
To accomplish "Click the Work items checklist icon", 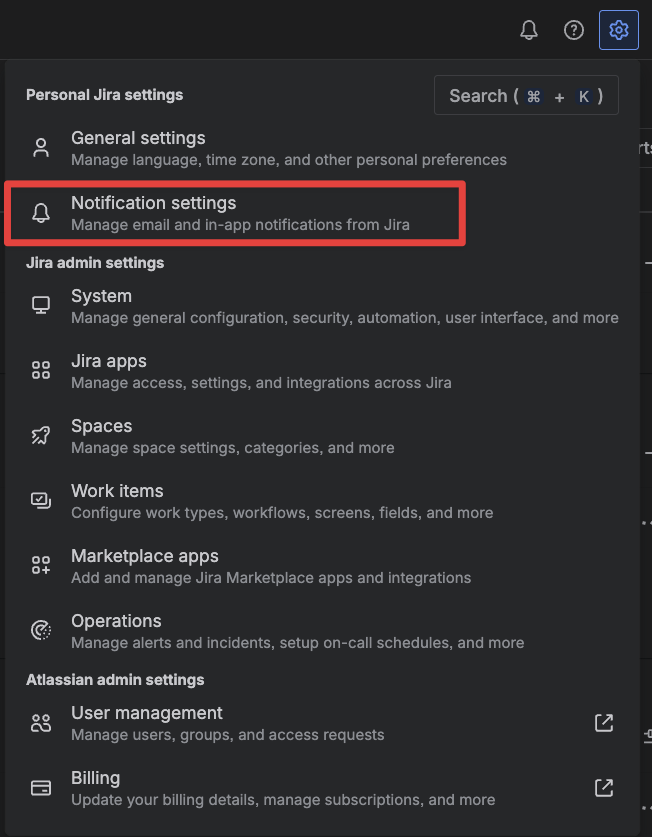I will (41, 500).
